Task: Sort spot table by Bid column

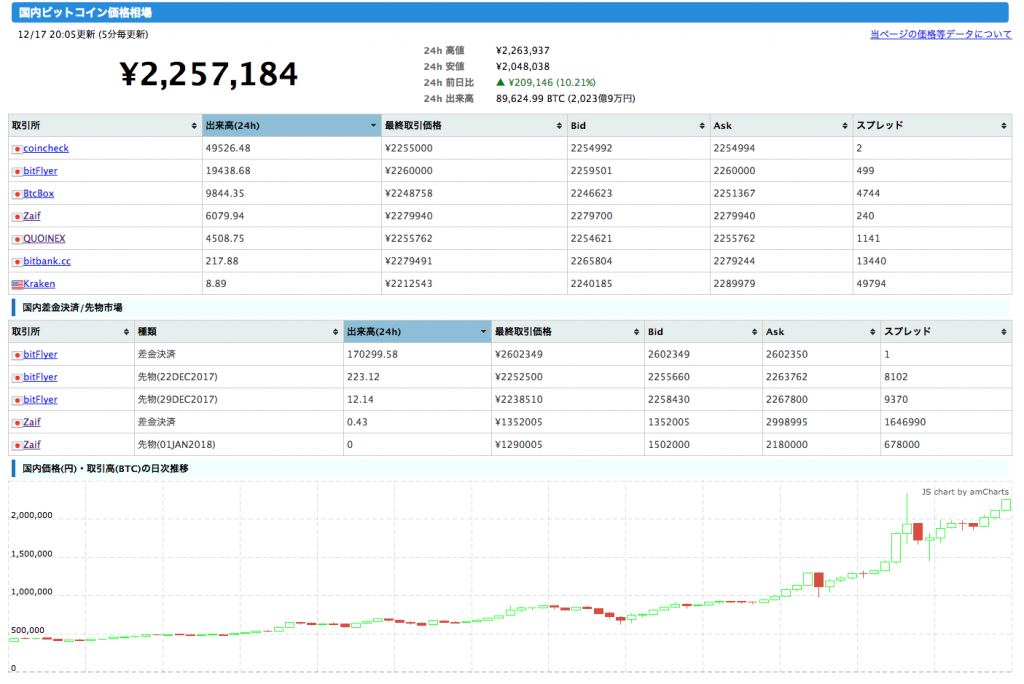Action: pos(639,125)
